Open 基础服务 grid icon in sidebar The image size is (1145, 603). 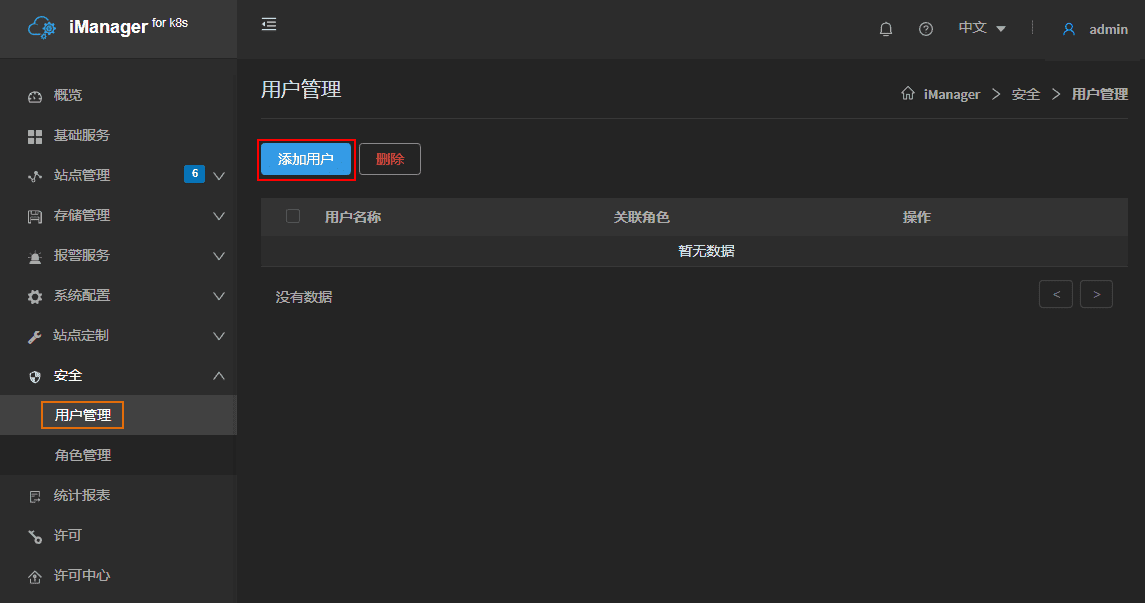pos(35,136)
